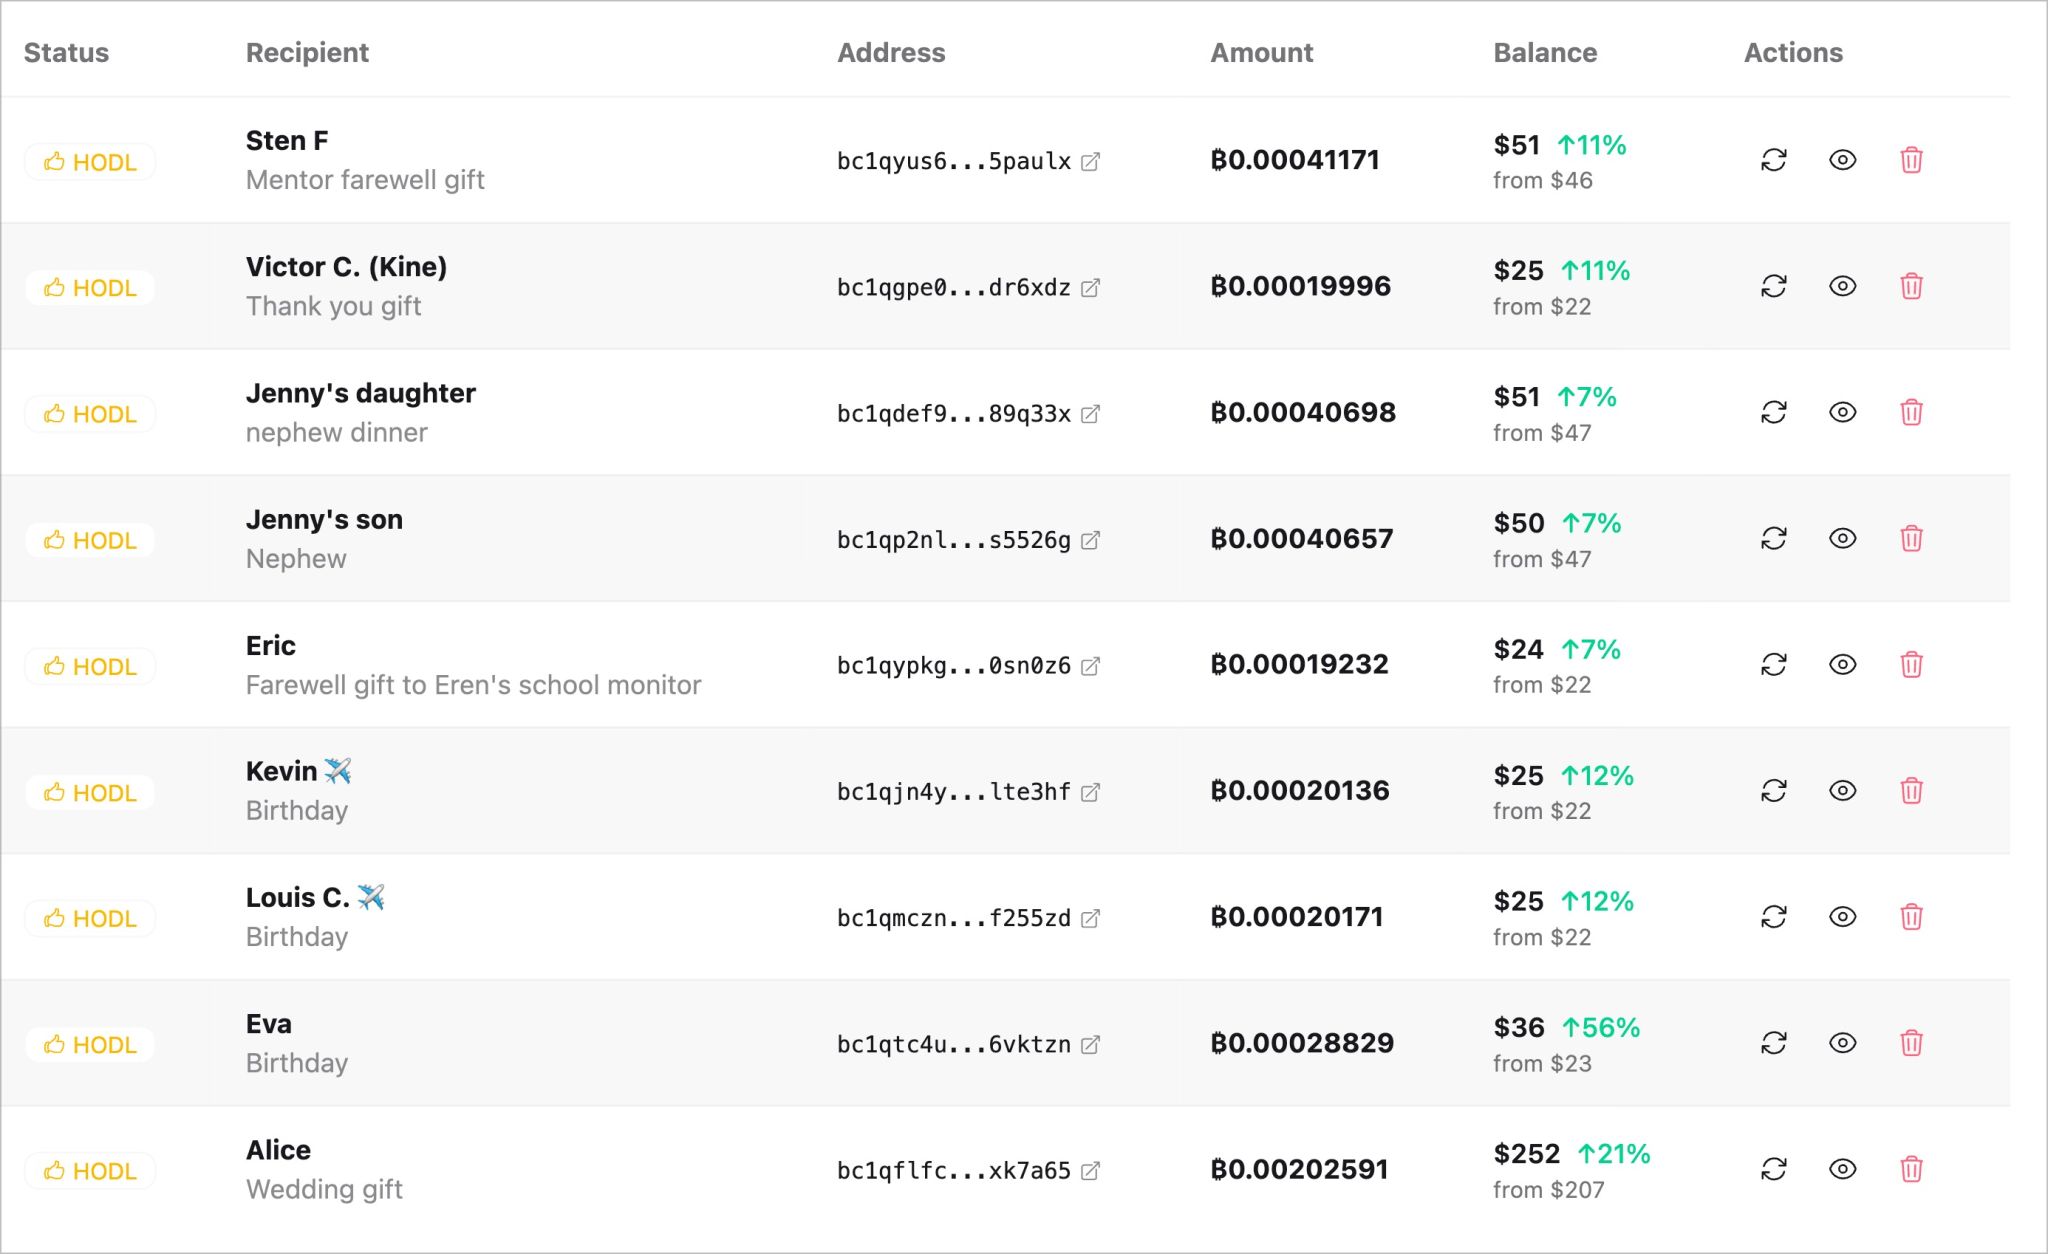Refresh Louis C. birthday gift balance
Viewport: 2048px width, 1254px height.
tap(1773, 917)
